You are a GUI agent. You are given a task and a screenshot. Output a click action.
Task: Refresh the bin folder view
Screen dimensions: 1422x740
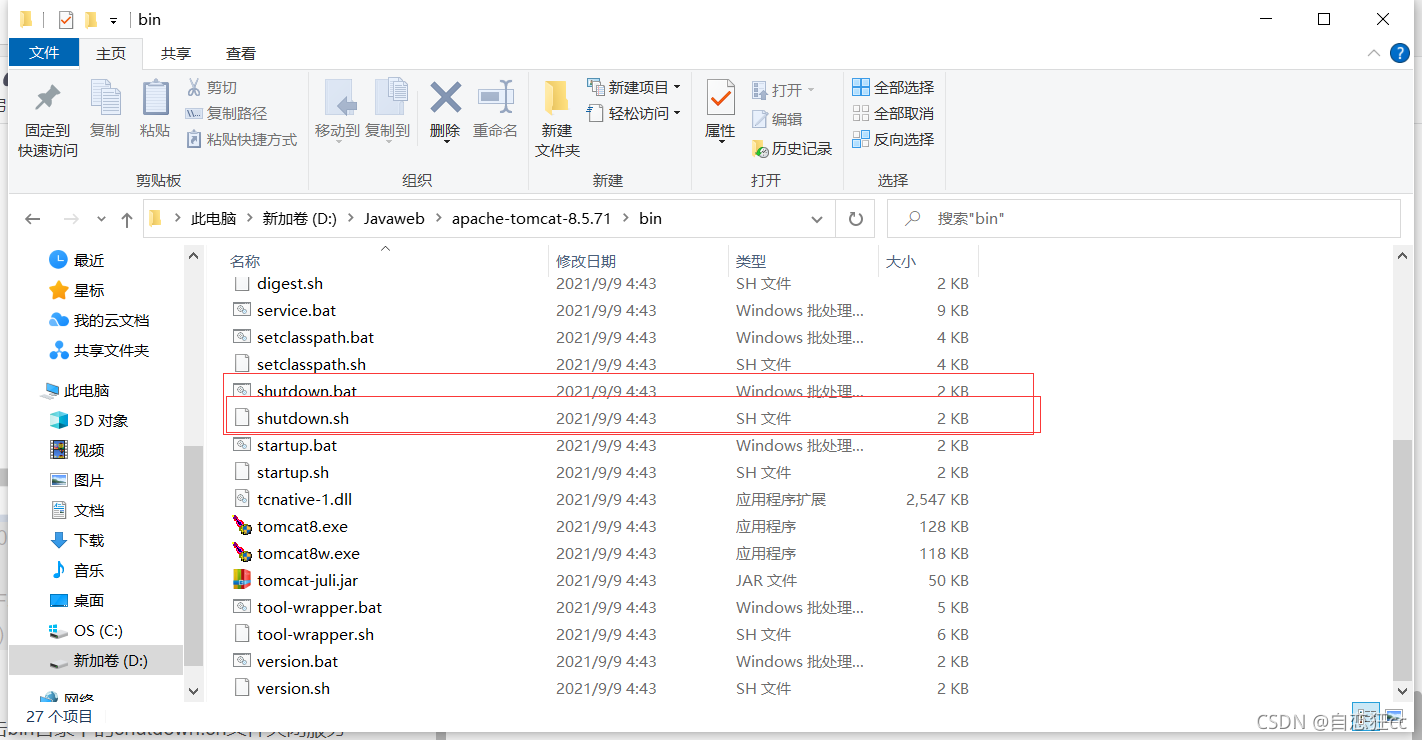855,218
